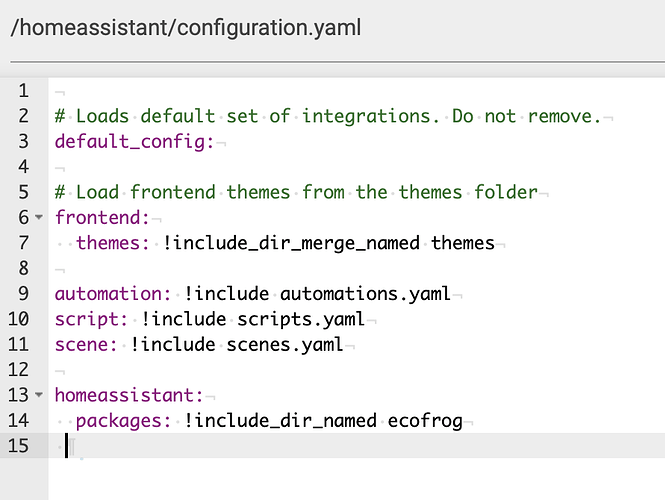This screenshot has width=665, height=500.
Task: Click the /homeassistant/configuration.yaml file path title
Action: tap(186, 28)
